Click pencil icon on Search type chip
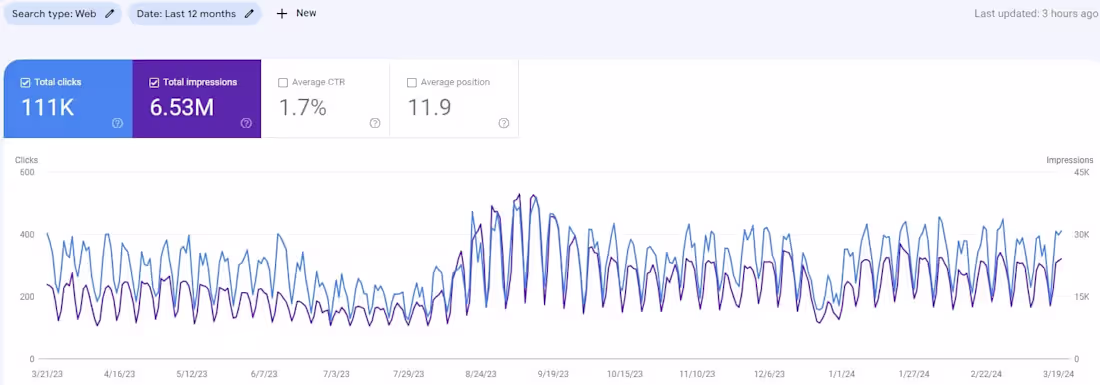This screenshot has height=385, width=1100. tap(109, 13)
